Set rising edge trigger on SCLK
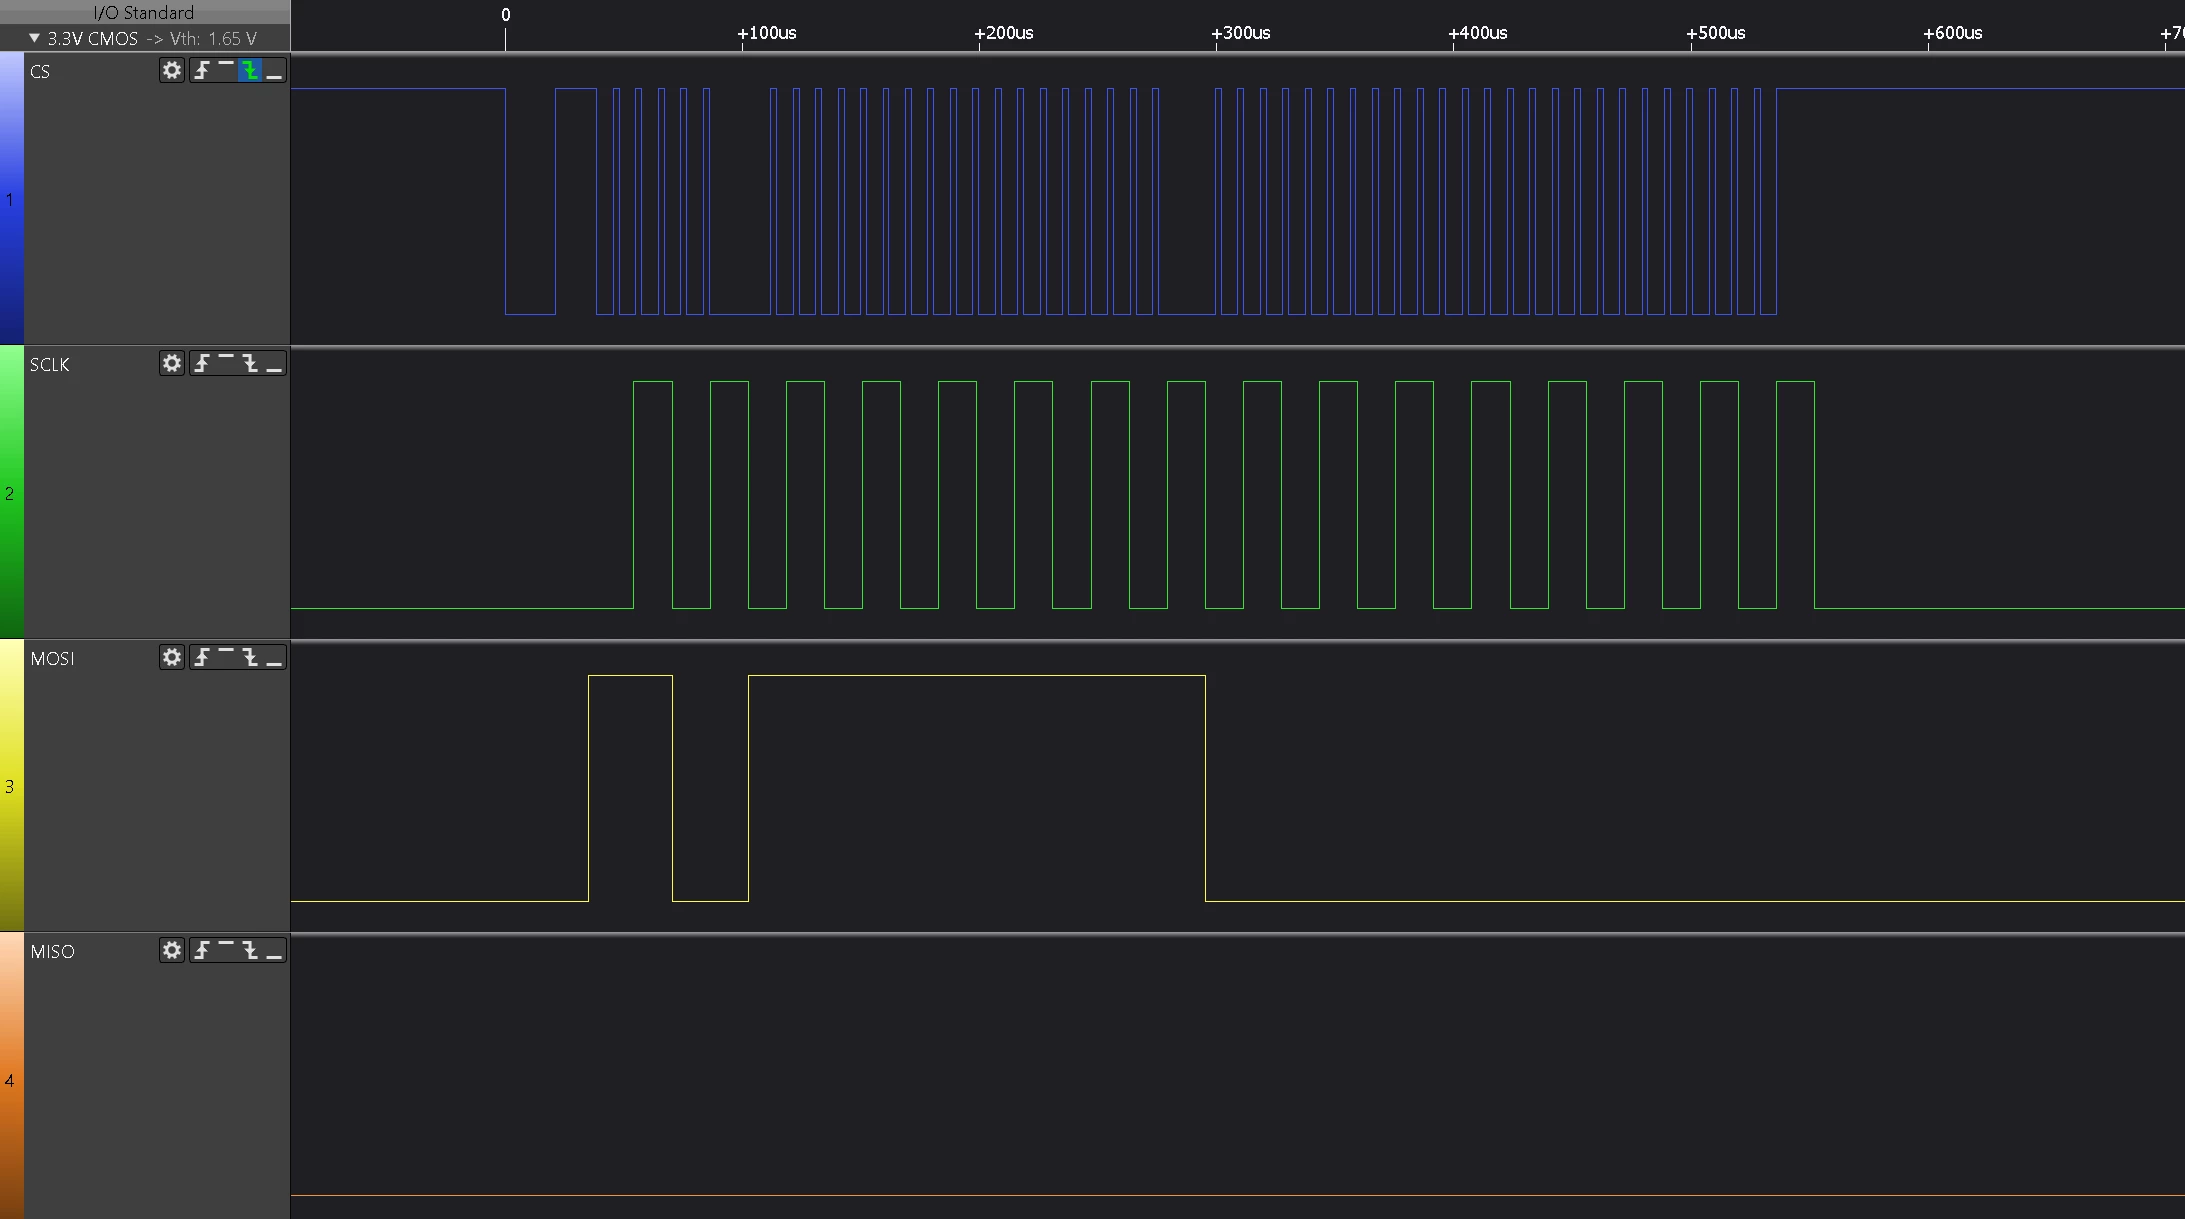Image resolution: width=2185 pixels, height=1219 pixels. (x=202, y=363)
